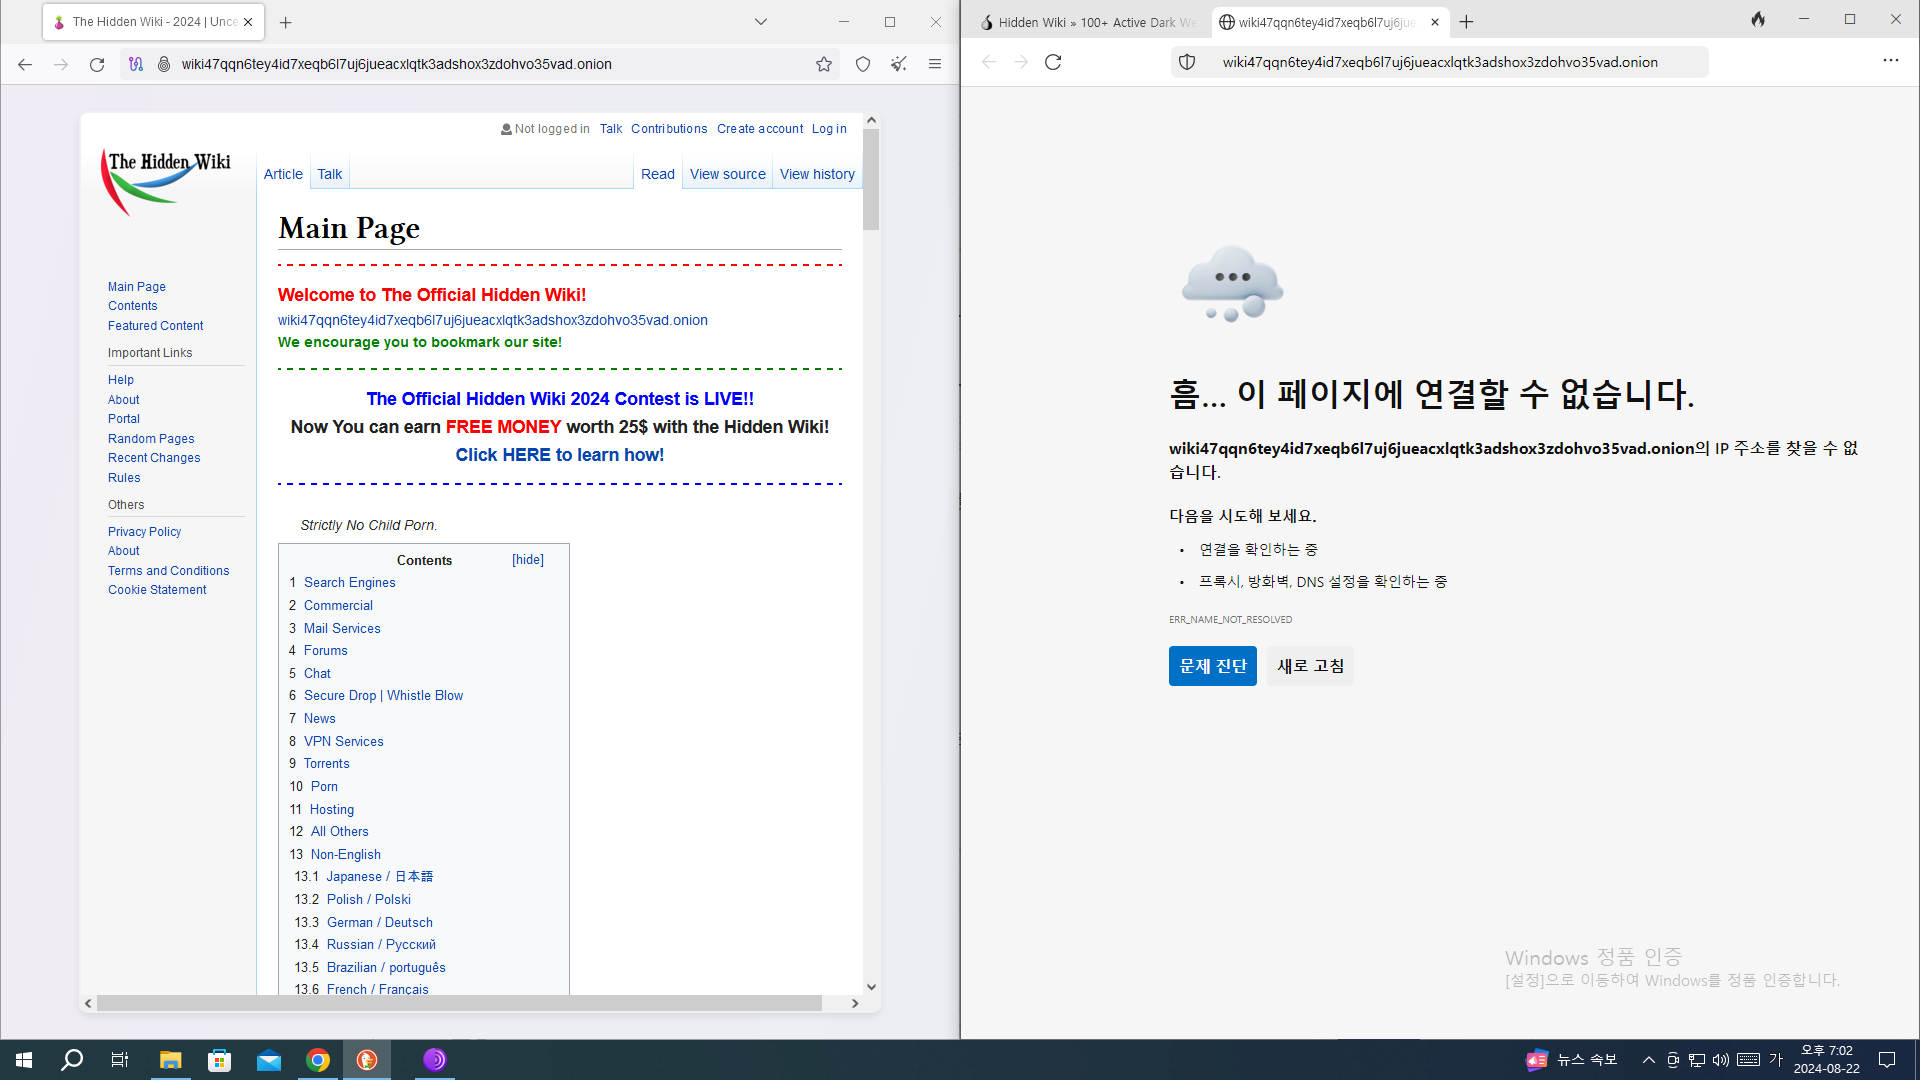This screenshot has width=1920, height=1080.
Task: Open the Search Engines contents link
Action: pos(349,582)
